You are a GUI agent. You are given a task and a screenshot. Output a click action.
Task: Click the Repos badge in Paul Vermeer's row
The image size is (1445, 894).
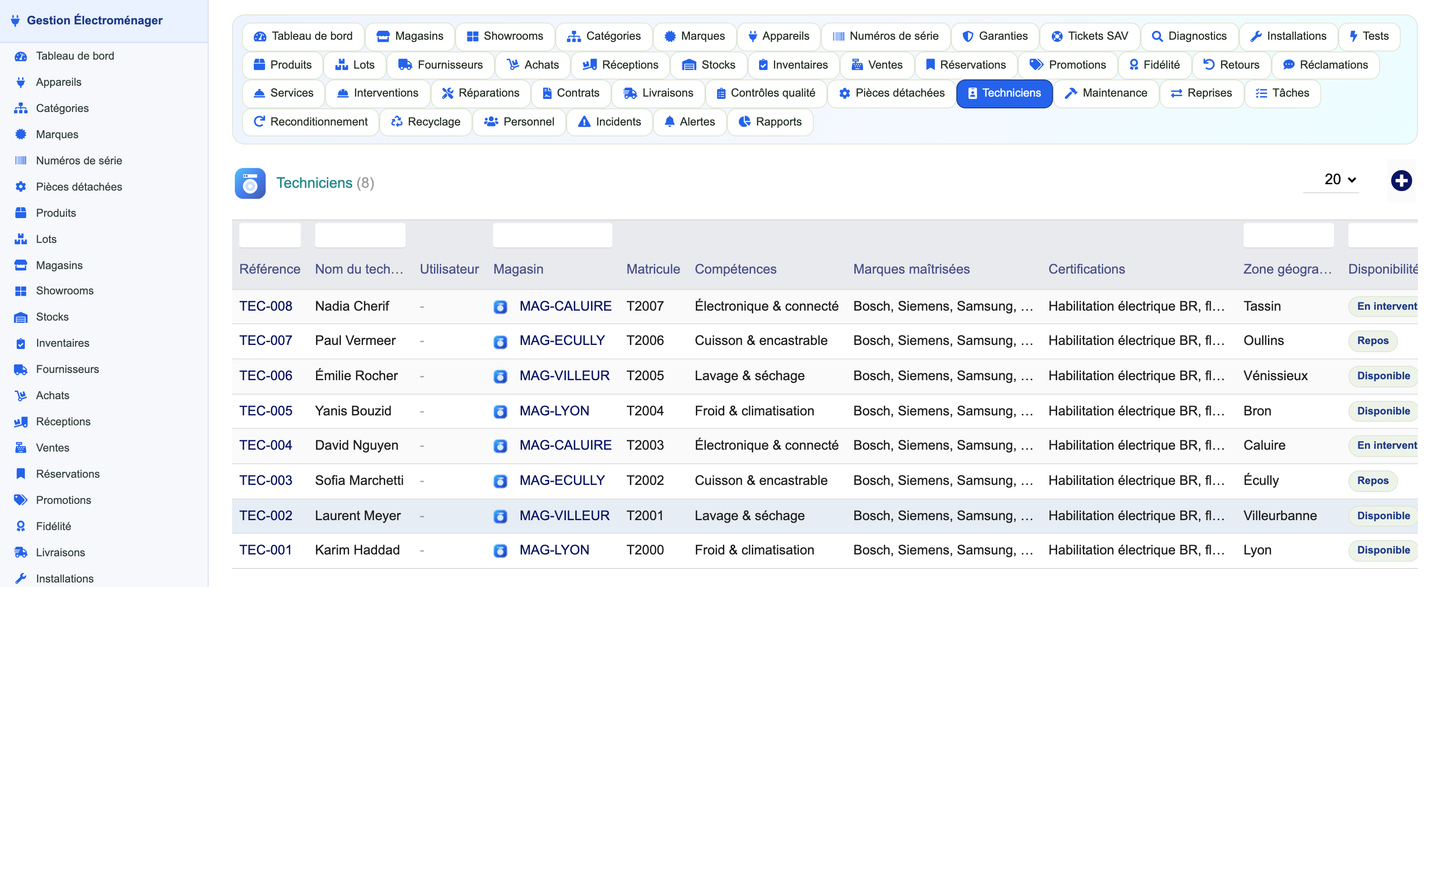[1373, 341]
